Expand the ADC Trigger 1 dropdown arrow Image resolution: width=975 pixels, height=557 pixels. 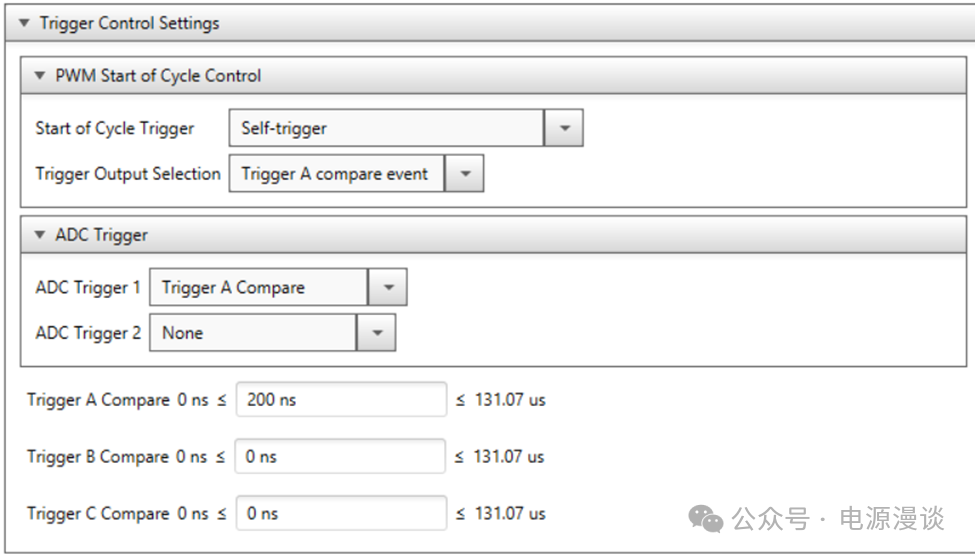pyautogui.click(x=388, y=288)
